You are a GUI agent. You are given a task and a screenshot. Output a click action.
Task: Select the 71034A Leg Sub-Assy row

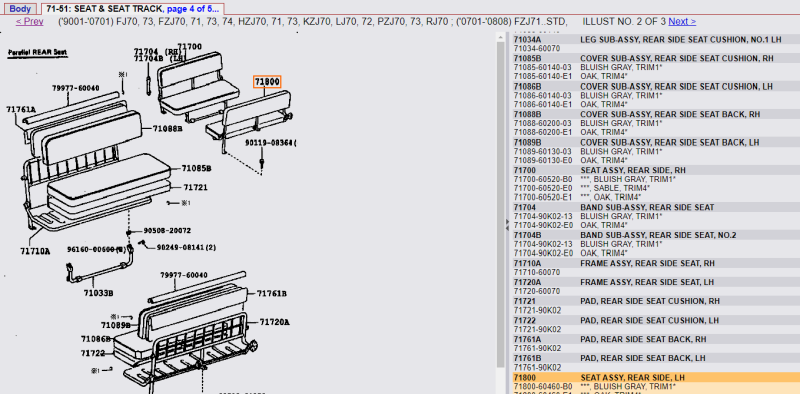(656, 39)
